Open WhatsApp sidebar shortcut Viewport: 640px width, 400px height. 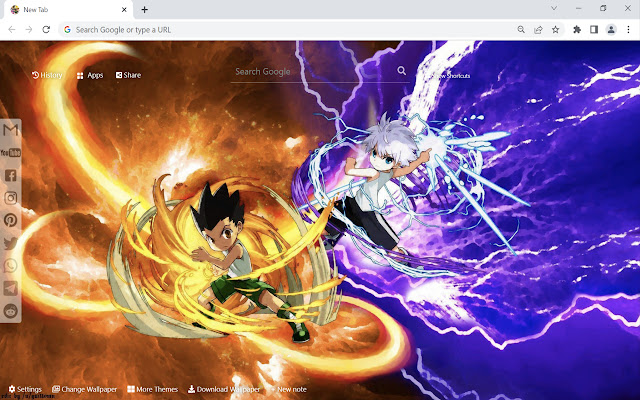[11, 265]
